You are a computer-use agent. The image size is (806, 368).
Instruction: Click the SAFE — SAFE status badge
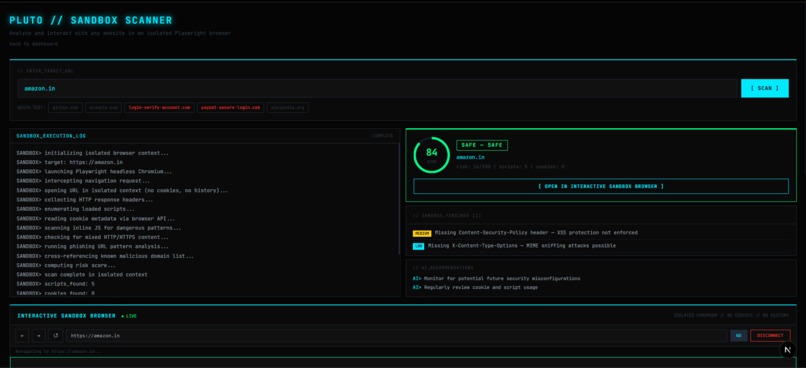tap(482, 145)
